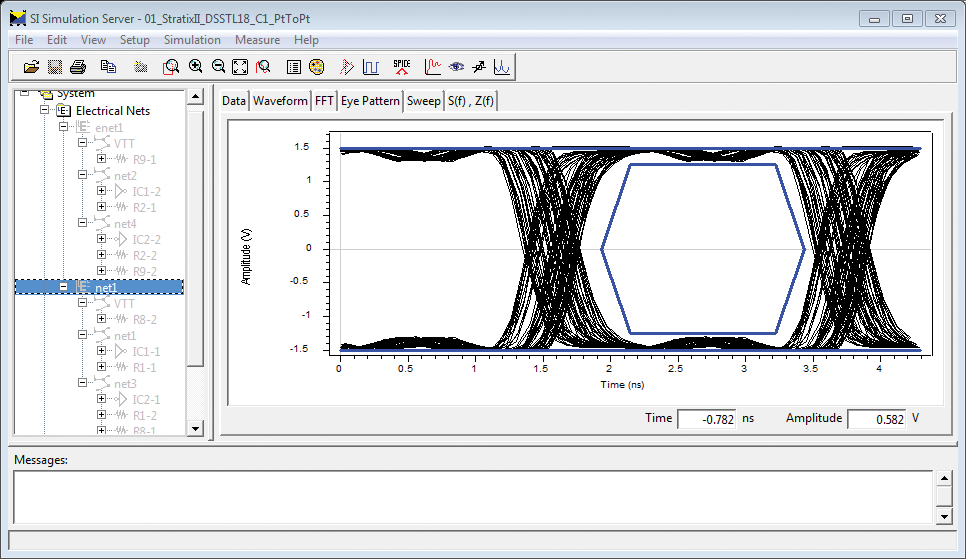Click the blue spectrum peaks icon
Image resolution: width=966 pixels, height=559 pixels.
tap(501, 67)
